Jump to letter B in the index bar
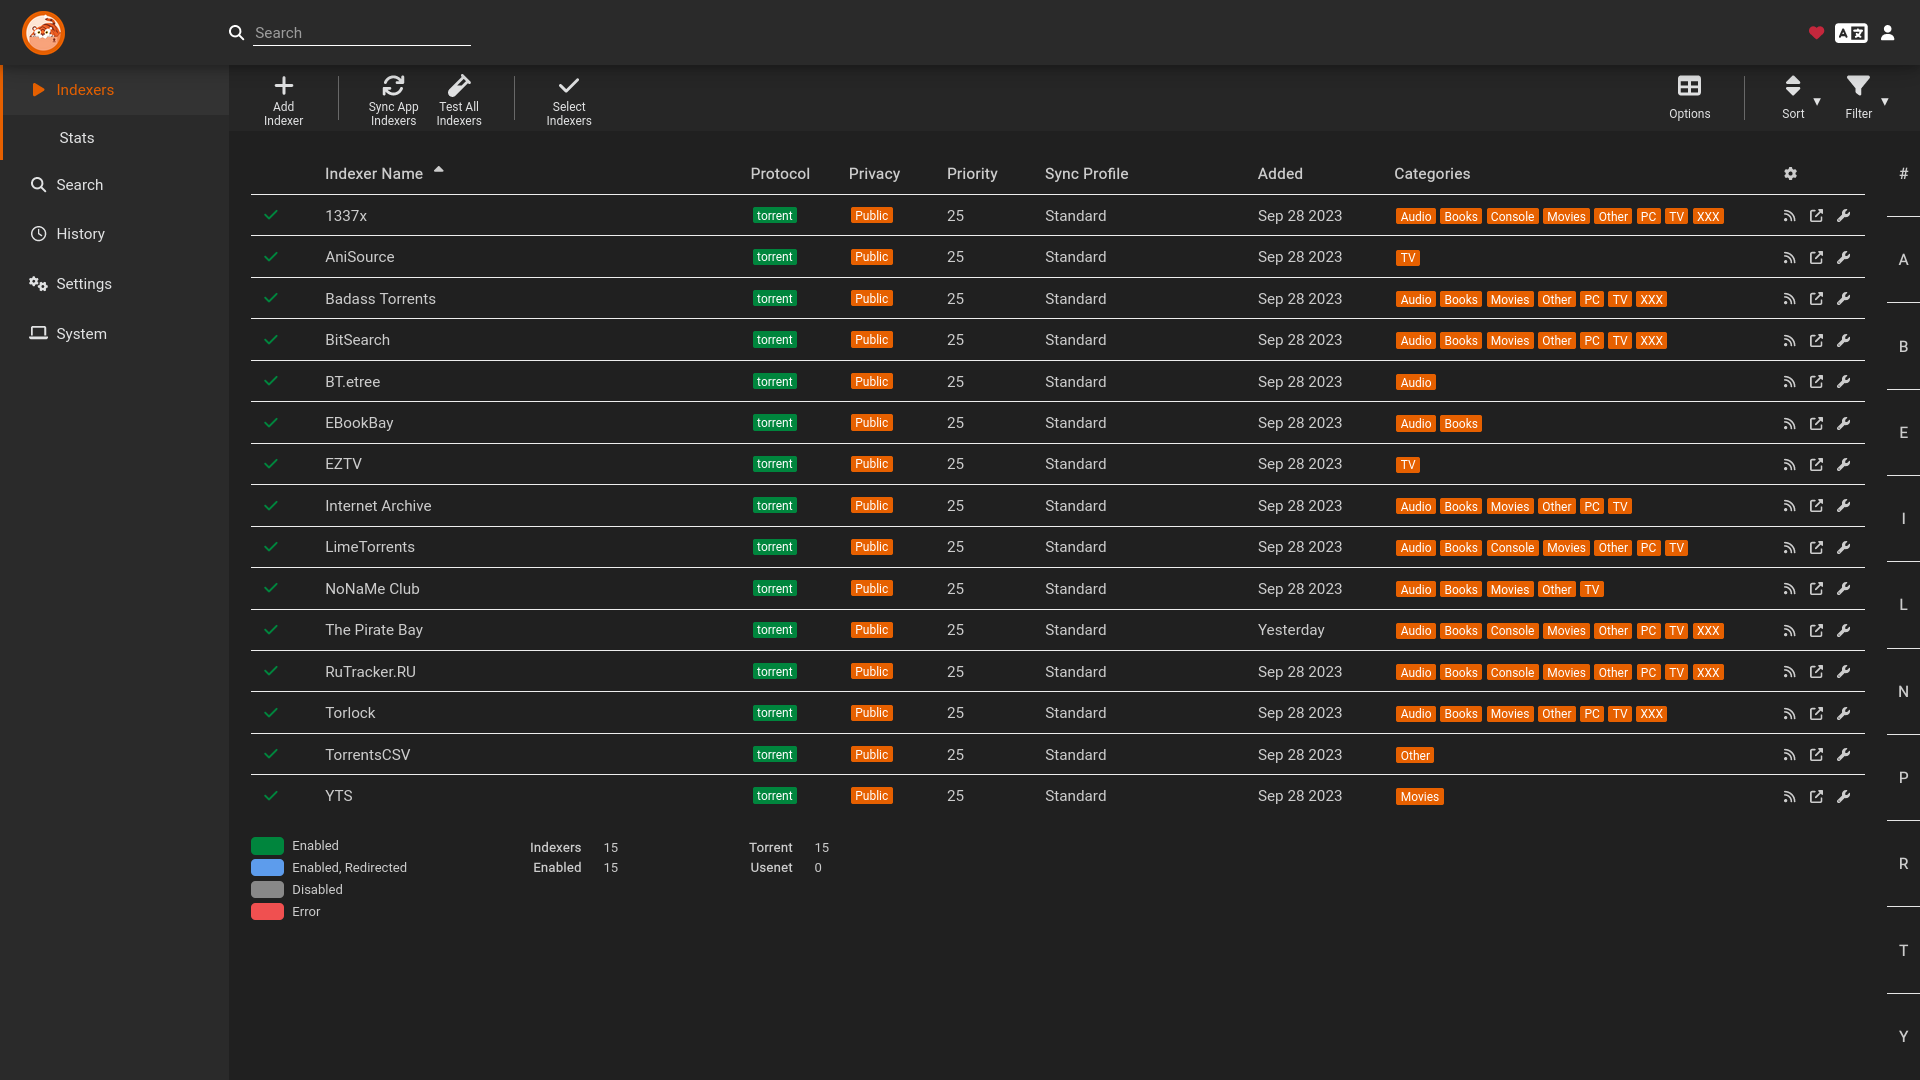 click(1903, 347)
